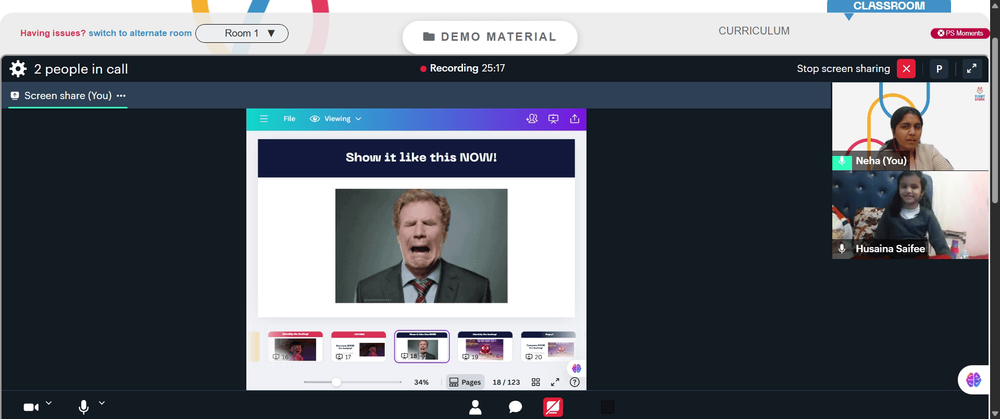
Task: Toggle microphone mute
Action: (x=84, y=407)
